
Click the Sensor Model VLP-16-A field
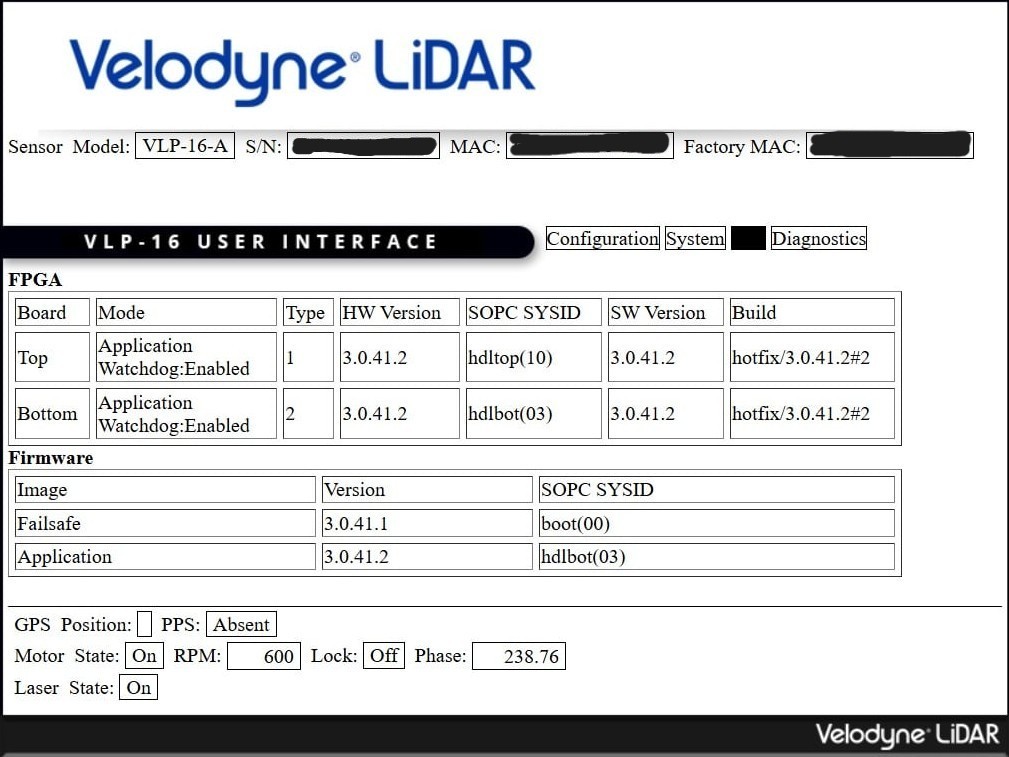click(185, 145)
